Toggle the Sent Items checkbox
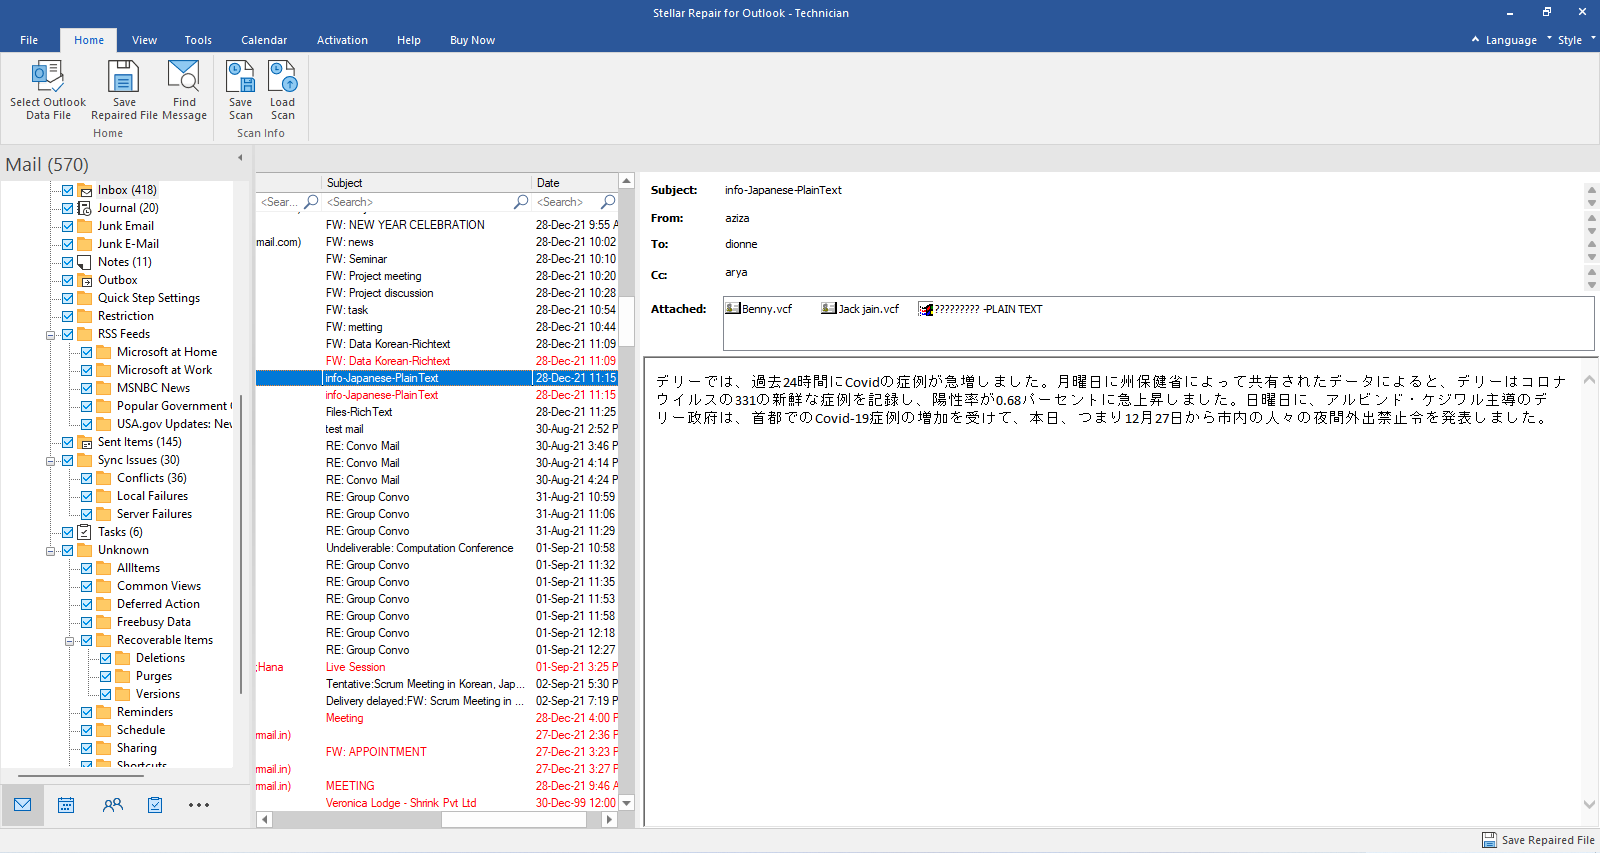This screenshot has width=1600, height=853. (x=68, y=442)
